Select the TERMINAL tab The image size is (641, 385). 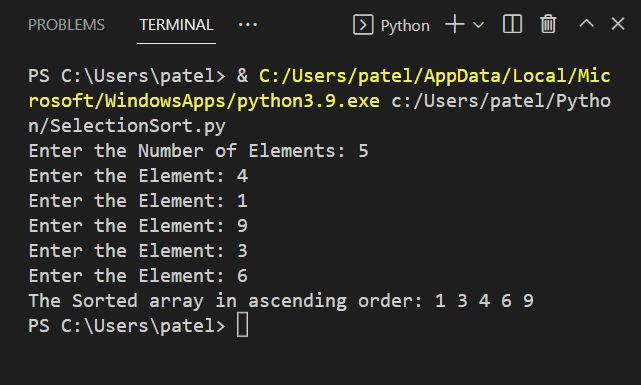point(176,25)
